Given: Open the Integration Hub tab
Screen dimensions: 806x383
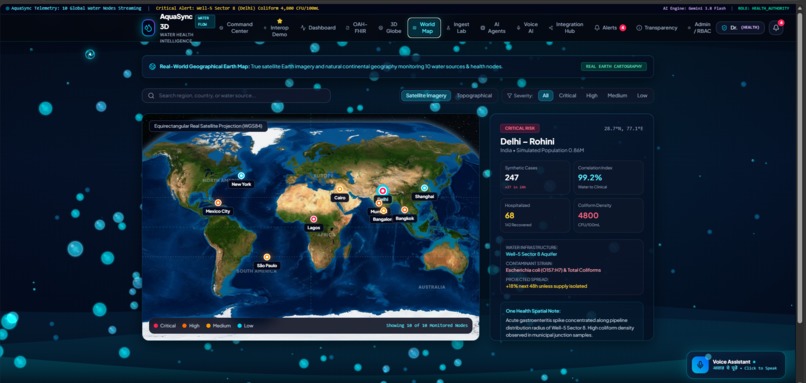Looking at the screenshot, I should (x=566, y=28).
